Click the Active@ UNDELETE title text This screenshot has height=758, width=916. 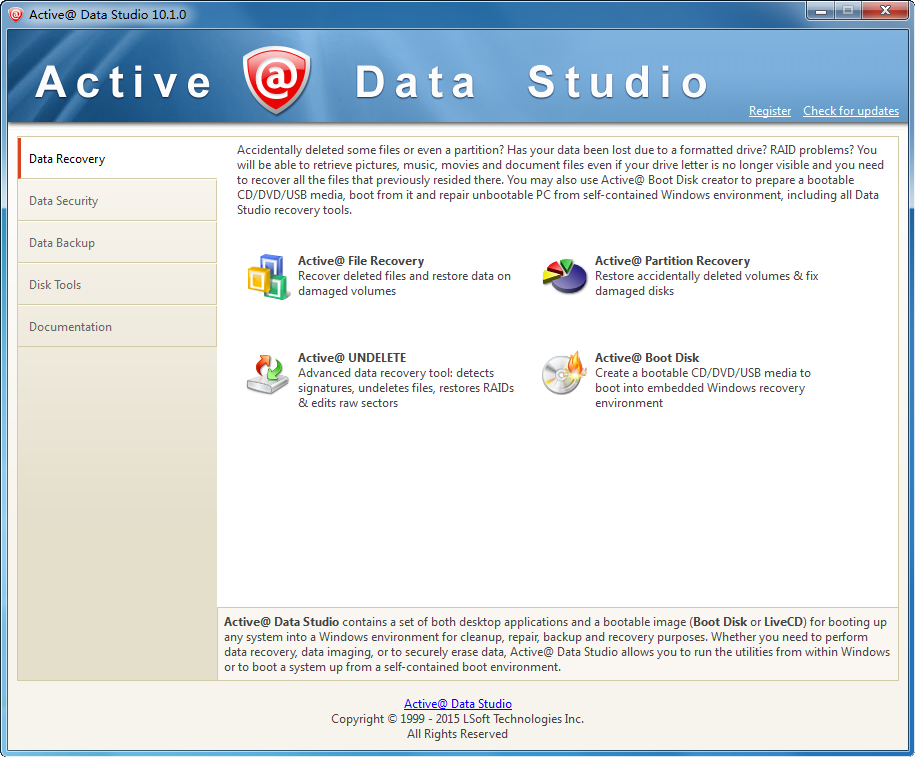pyautogui.click(x=352, y=358)
